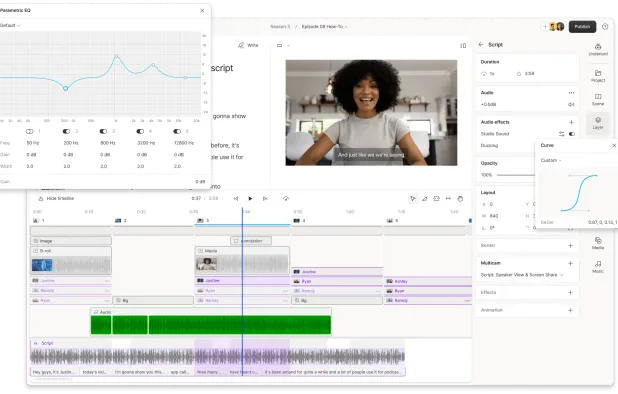Viewport: 618px width, 394px height.
Task: Add a Multicam with the plus button
Action: (x=570, y=263)
